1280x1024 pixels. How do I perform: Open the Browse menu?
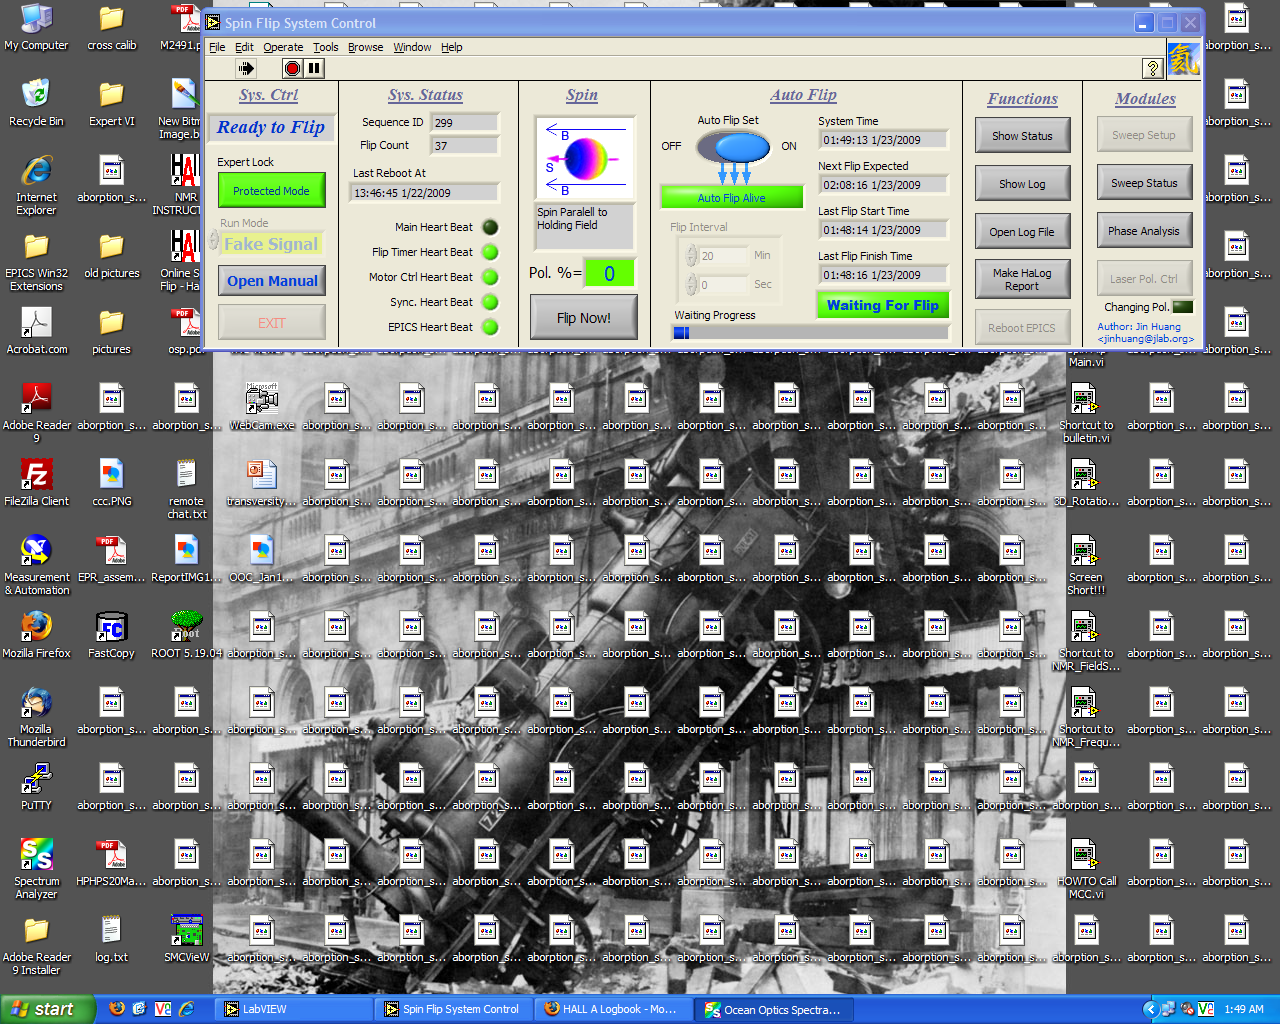tap(366, 47)
